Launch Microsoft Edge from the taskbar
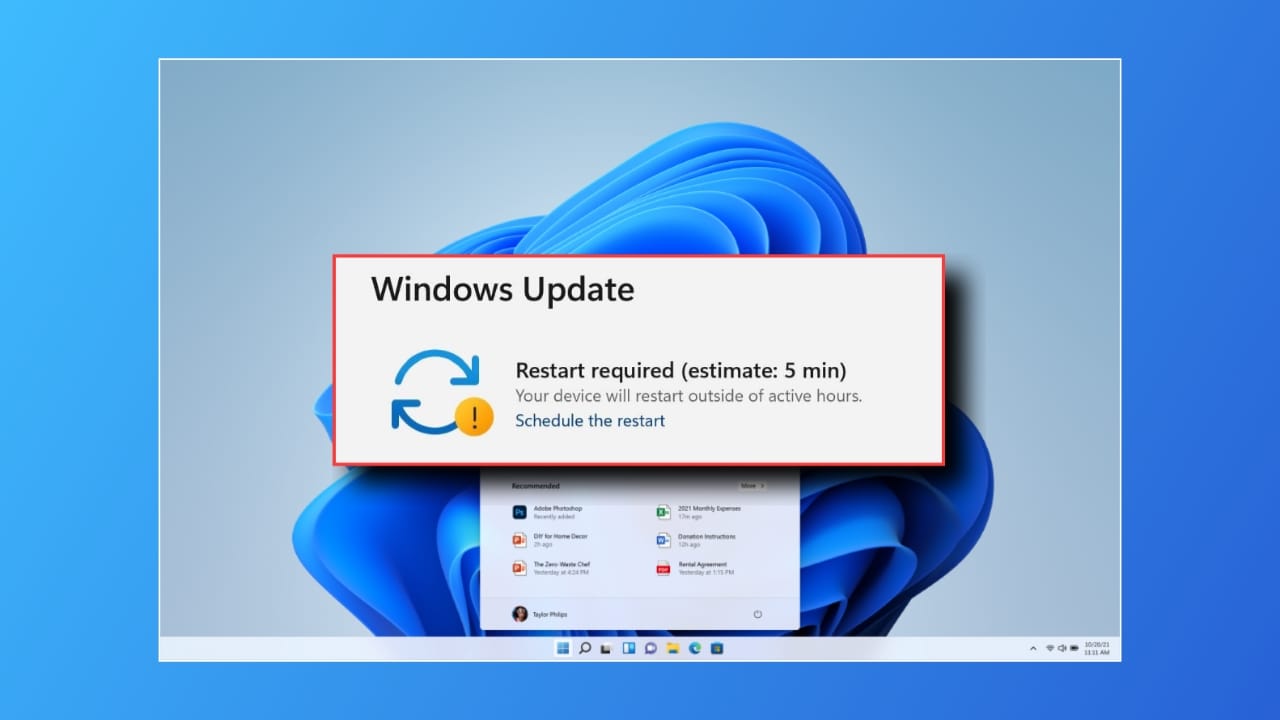The height and width of the screenshot is (720, 1280). tap(695, 648)
